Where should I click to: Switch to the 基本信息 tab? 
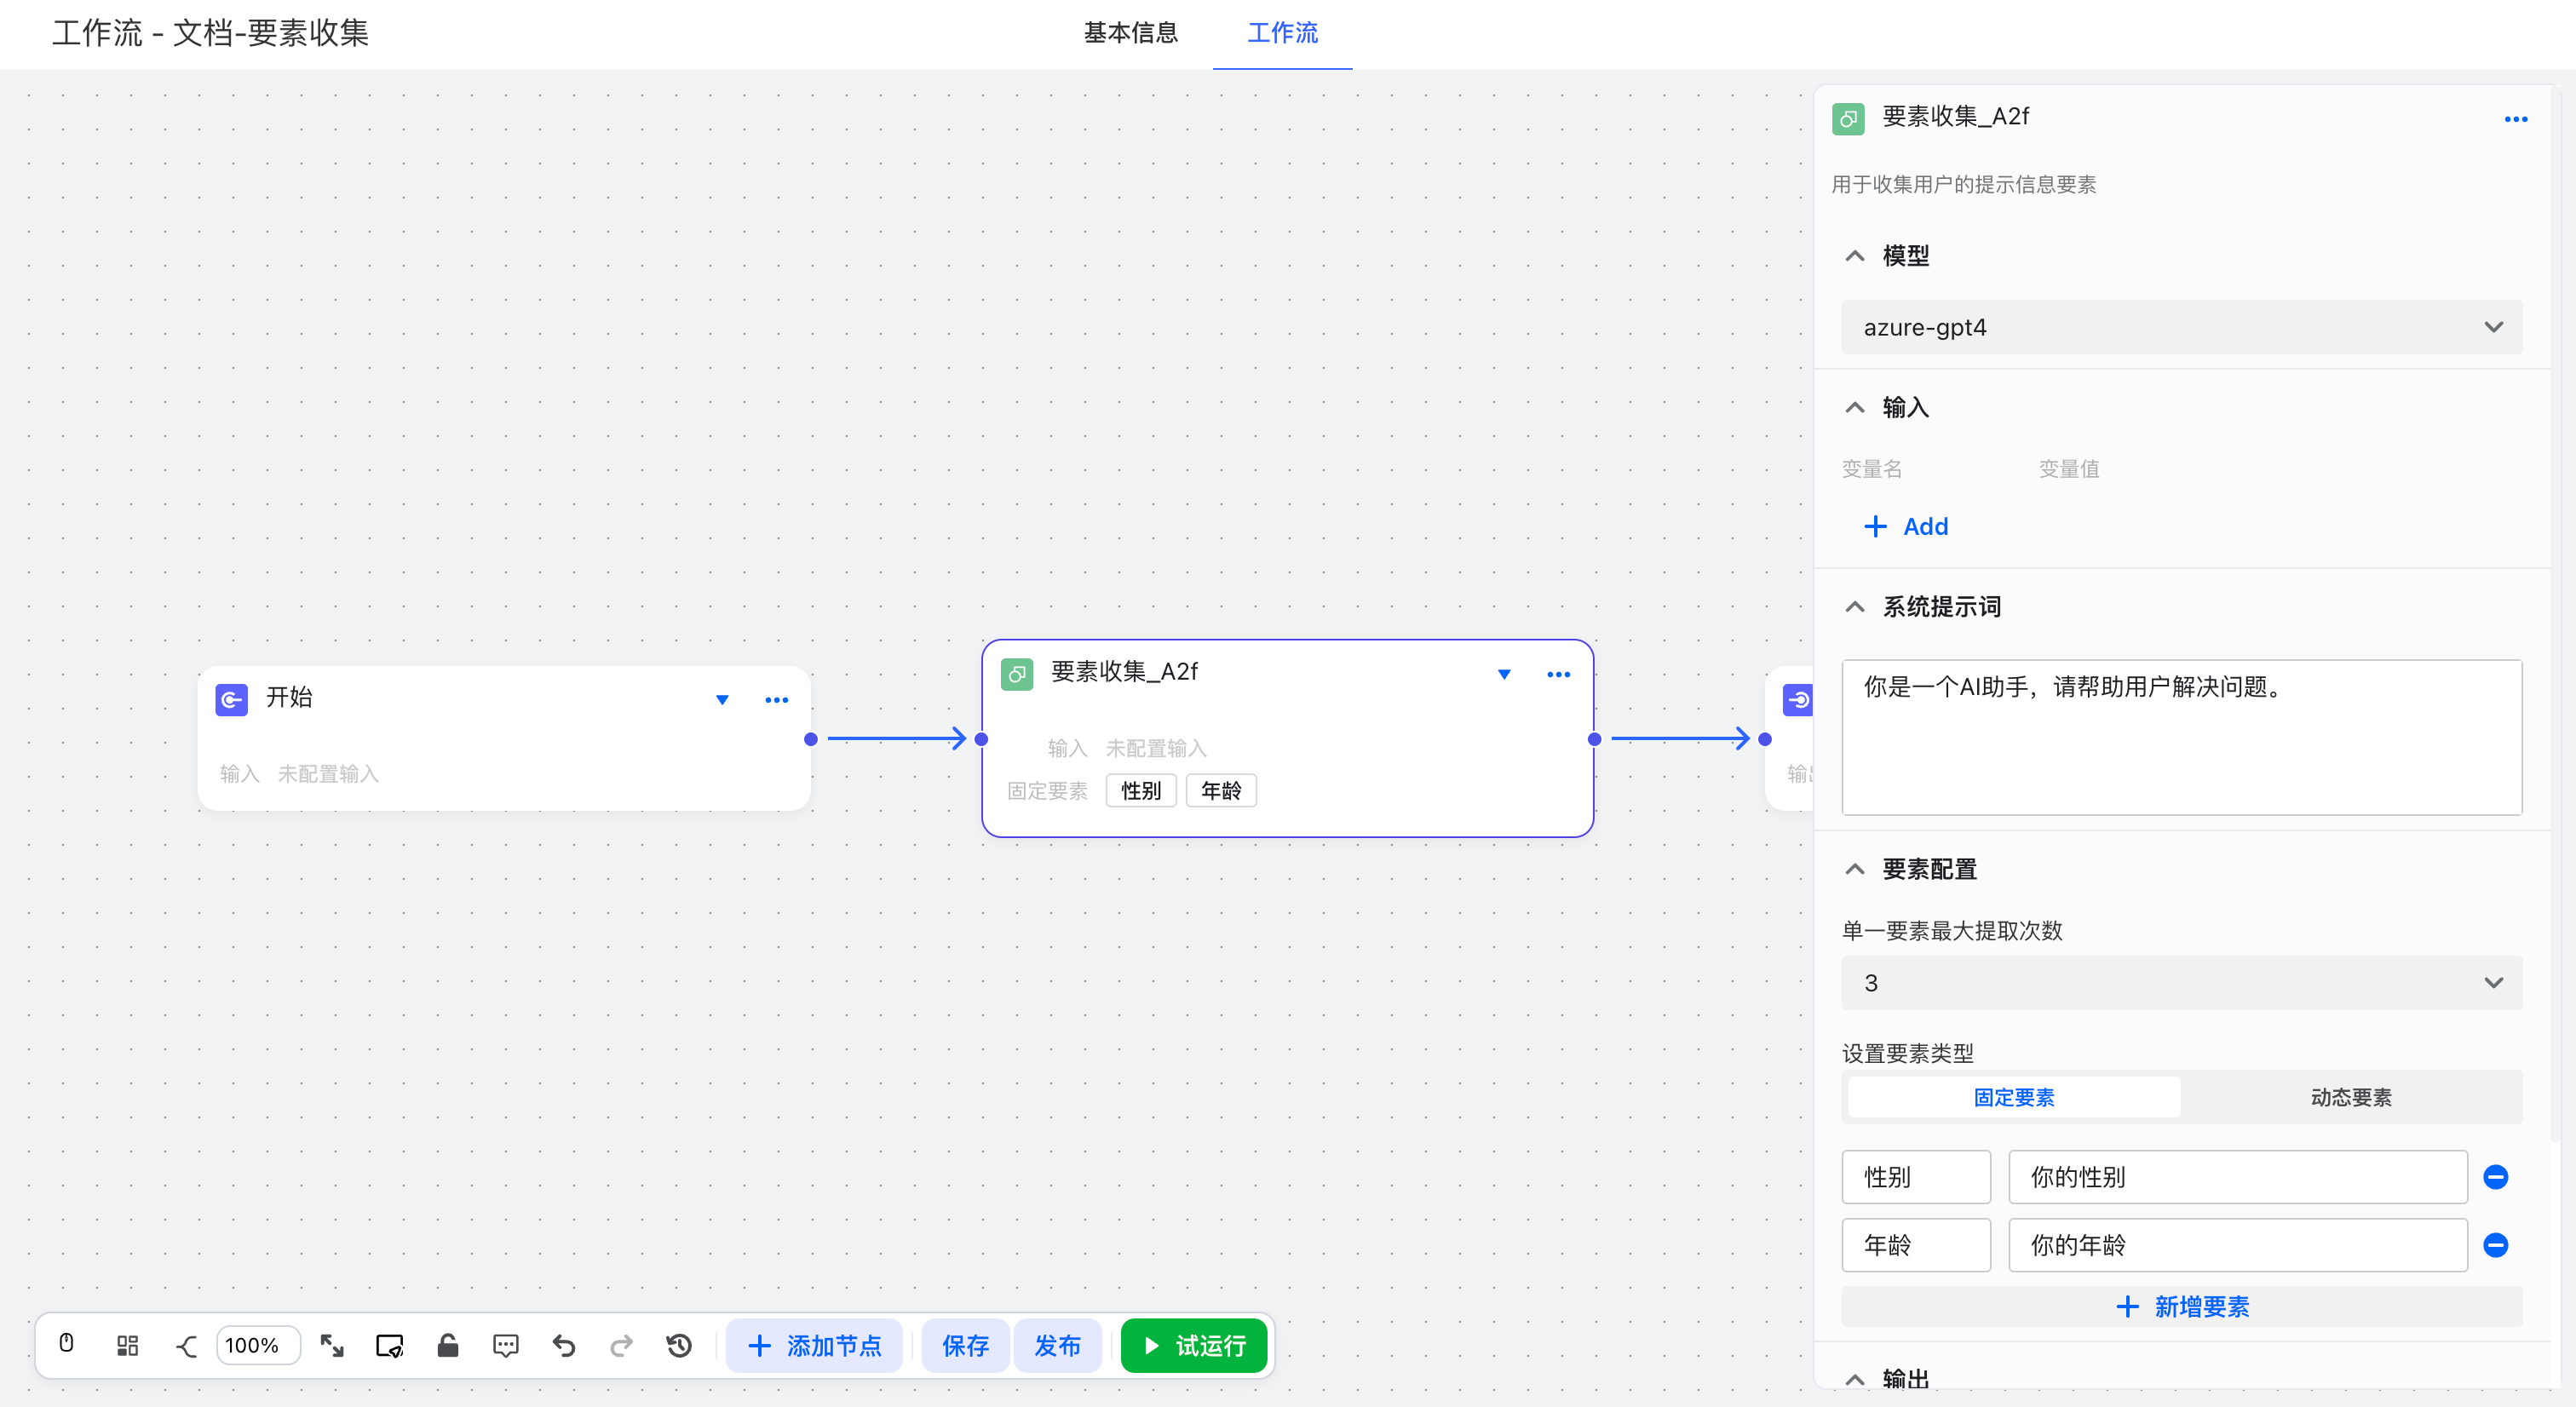pyautogui.click(x=1130, y=33)
